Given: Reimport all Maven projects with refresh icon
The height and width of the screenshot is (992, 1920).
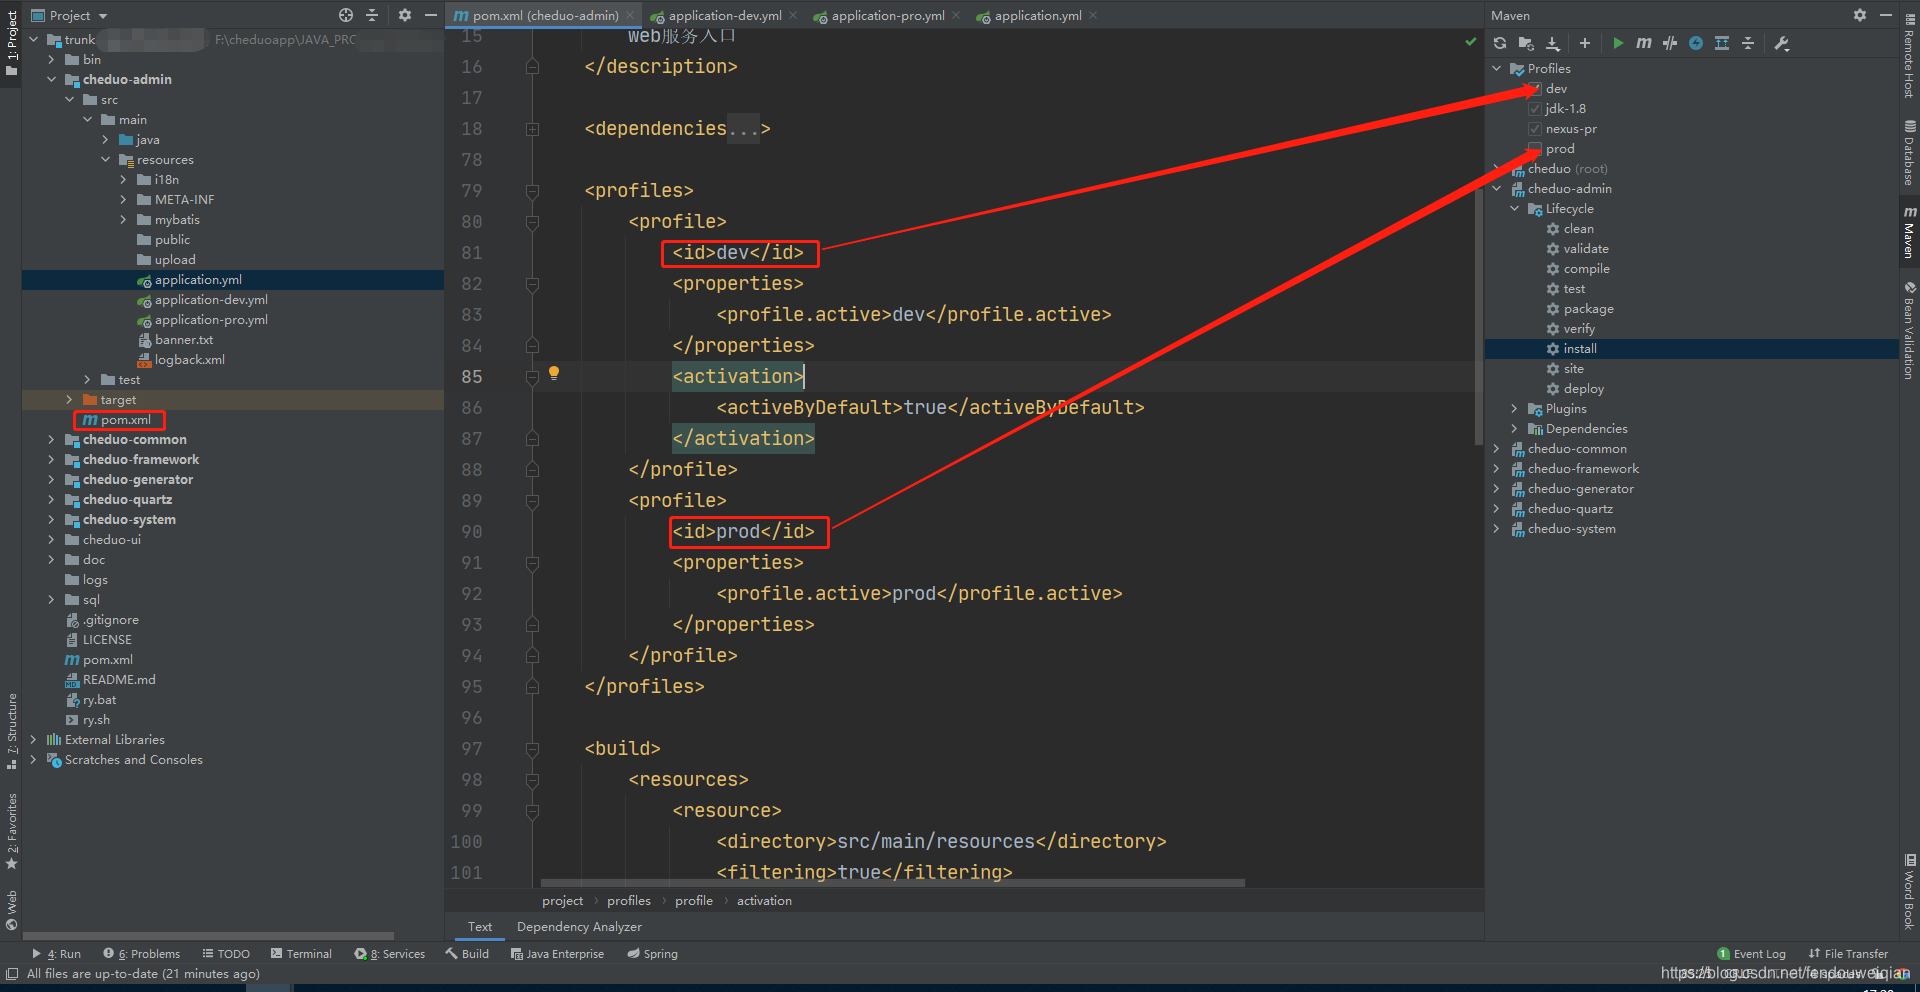Looking at the screenshot, I should pos(1500,43).
